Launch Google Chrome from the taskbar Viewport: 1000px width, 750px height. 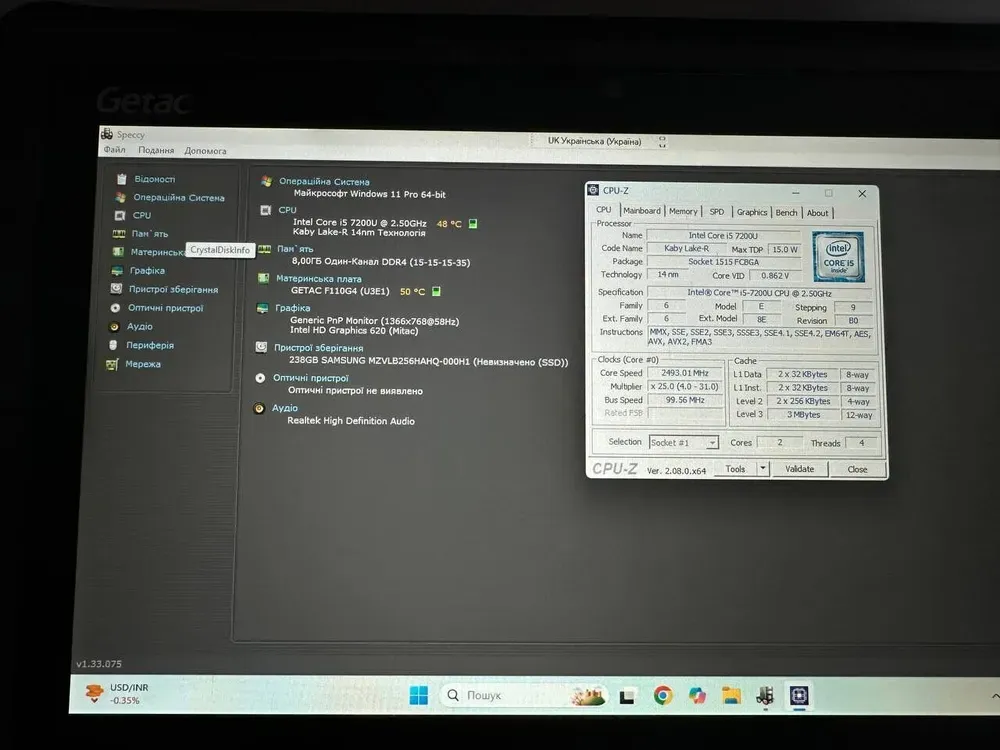point(663,695)
